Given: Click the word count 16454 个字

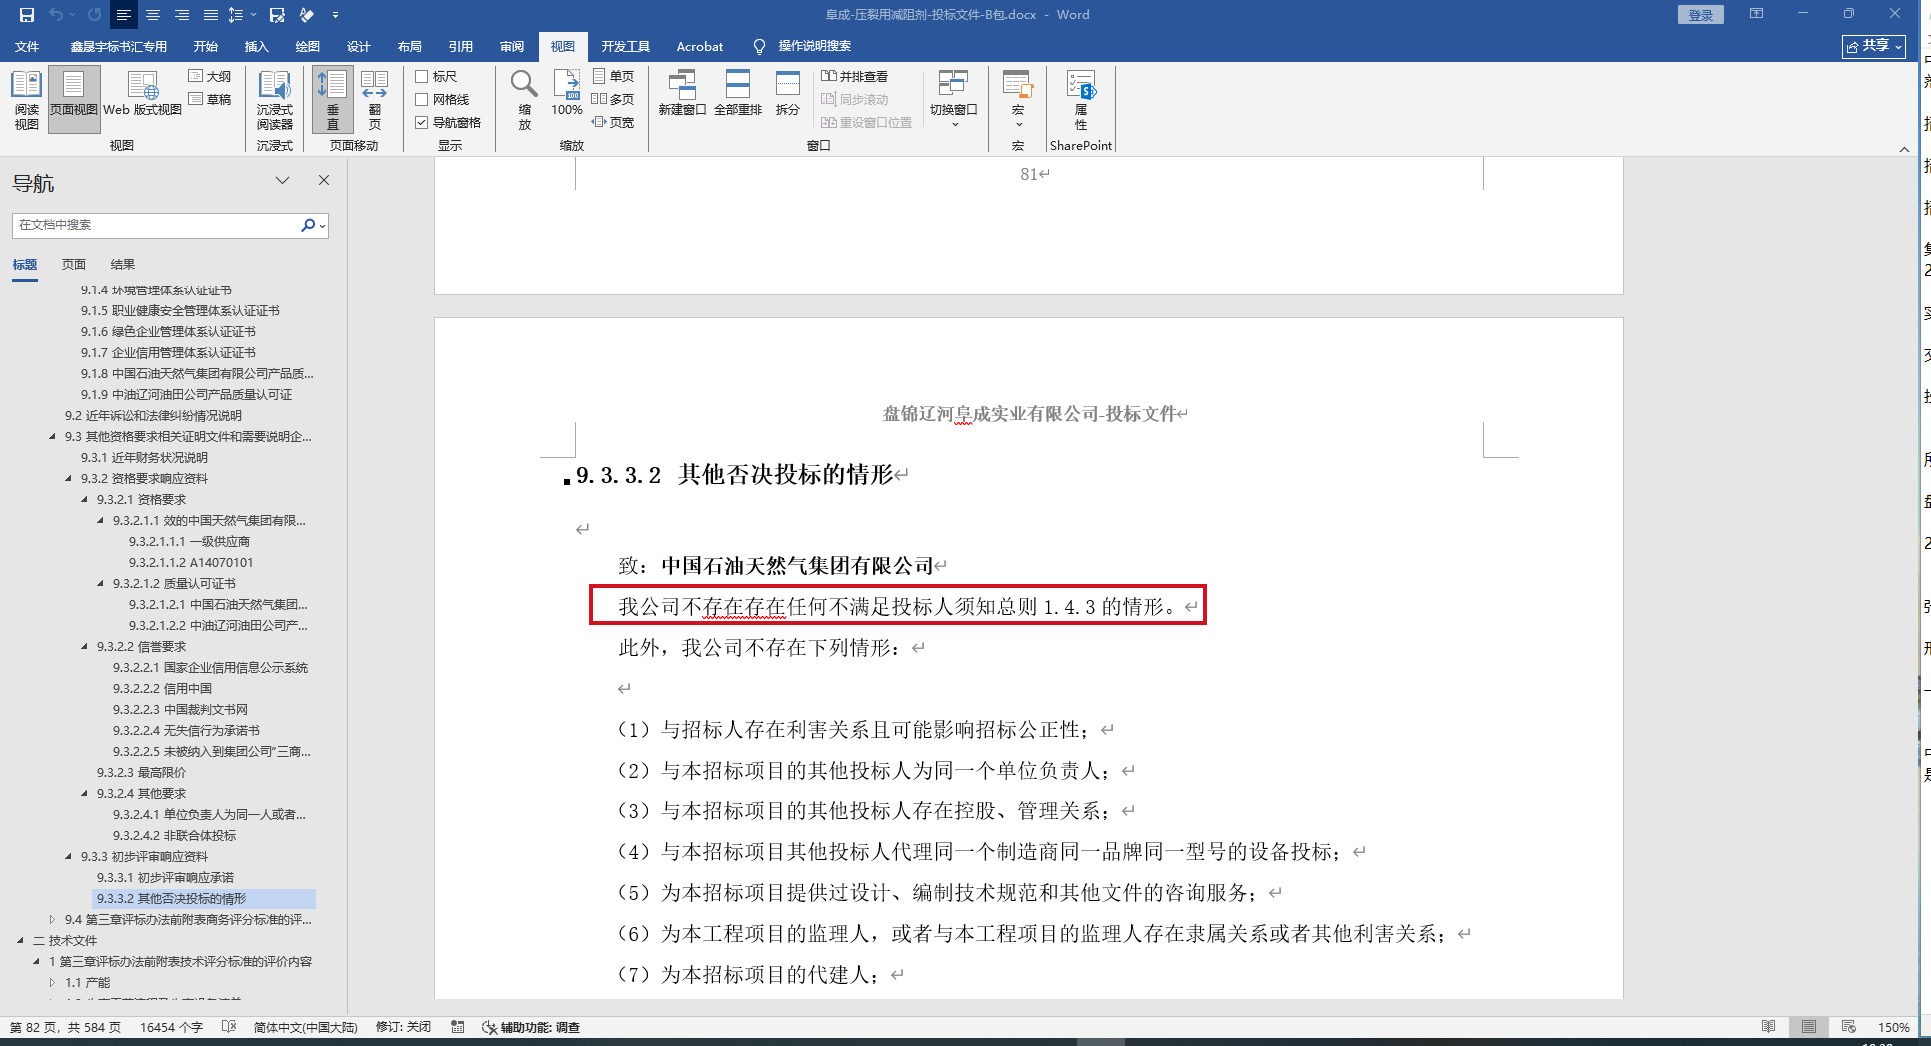Looking at the screenshot, I should (x=171, y=1027).
